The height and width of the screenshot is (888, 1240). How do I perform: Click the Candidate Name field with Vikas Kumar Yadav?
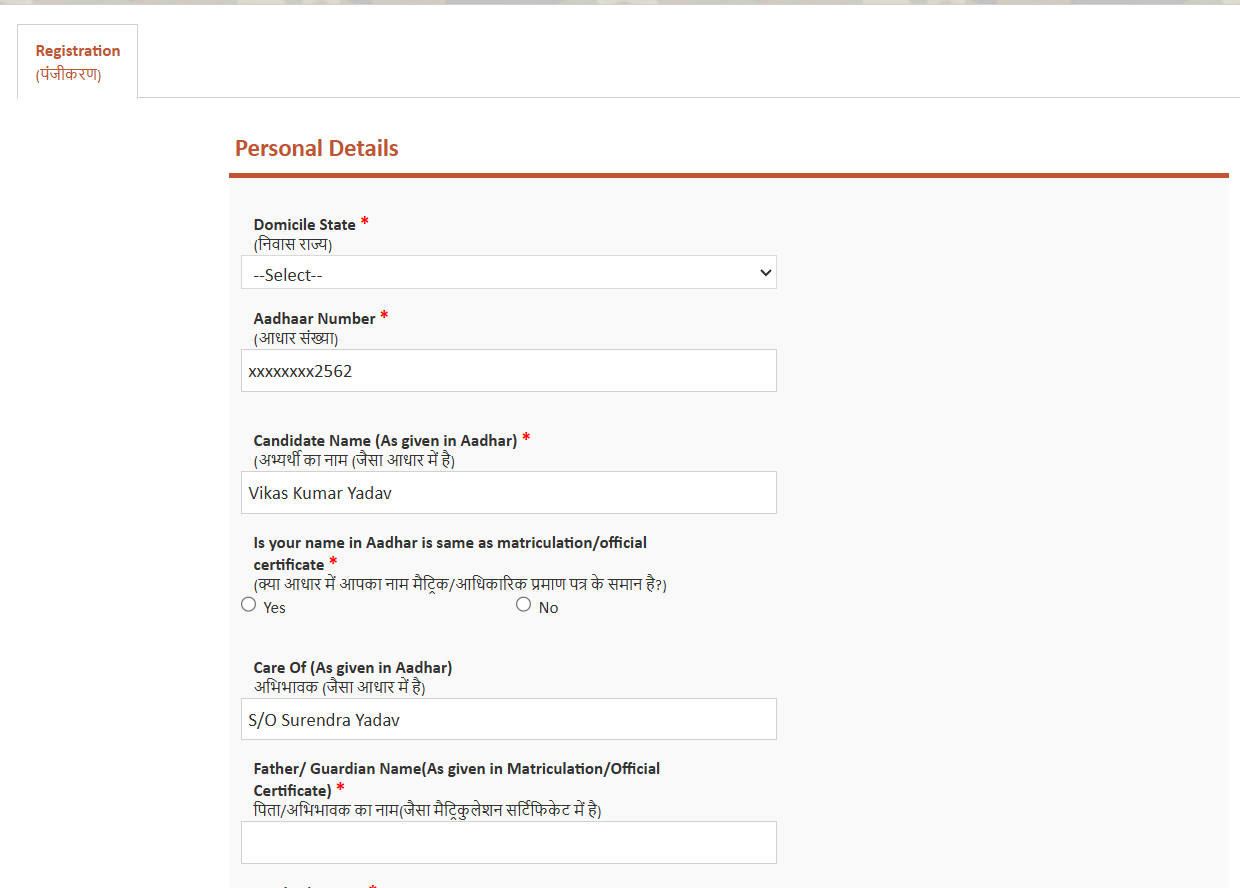tap(508, 493)
